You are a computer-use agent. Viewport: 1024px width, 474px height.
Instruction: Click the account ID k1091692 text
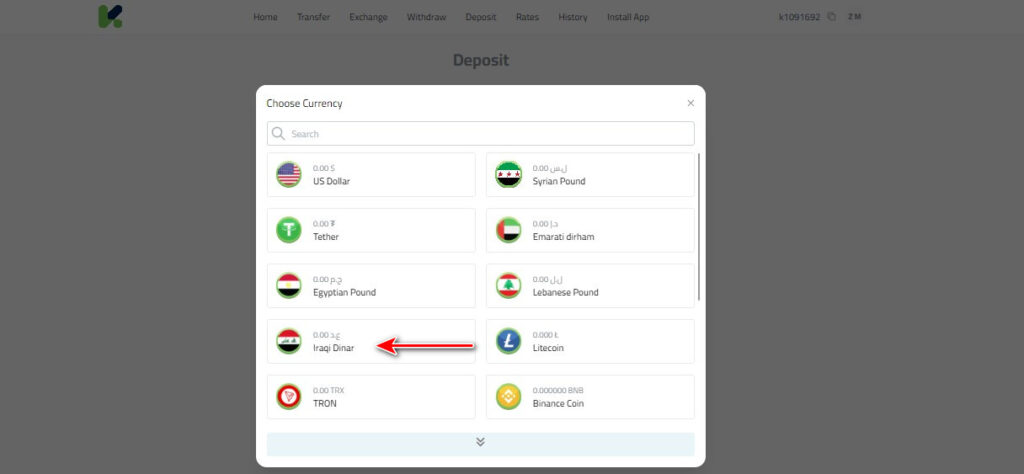(799, 17)
